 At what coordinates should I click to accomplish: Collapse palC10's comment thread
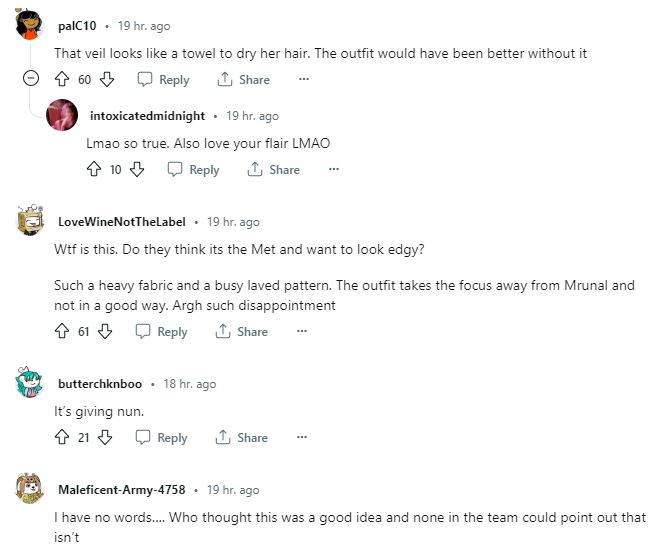(31, 79)
